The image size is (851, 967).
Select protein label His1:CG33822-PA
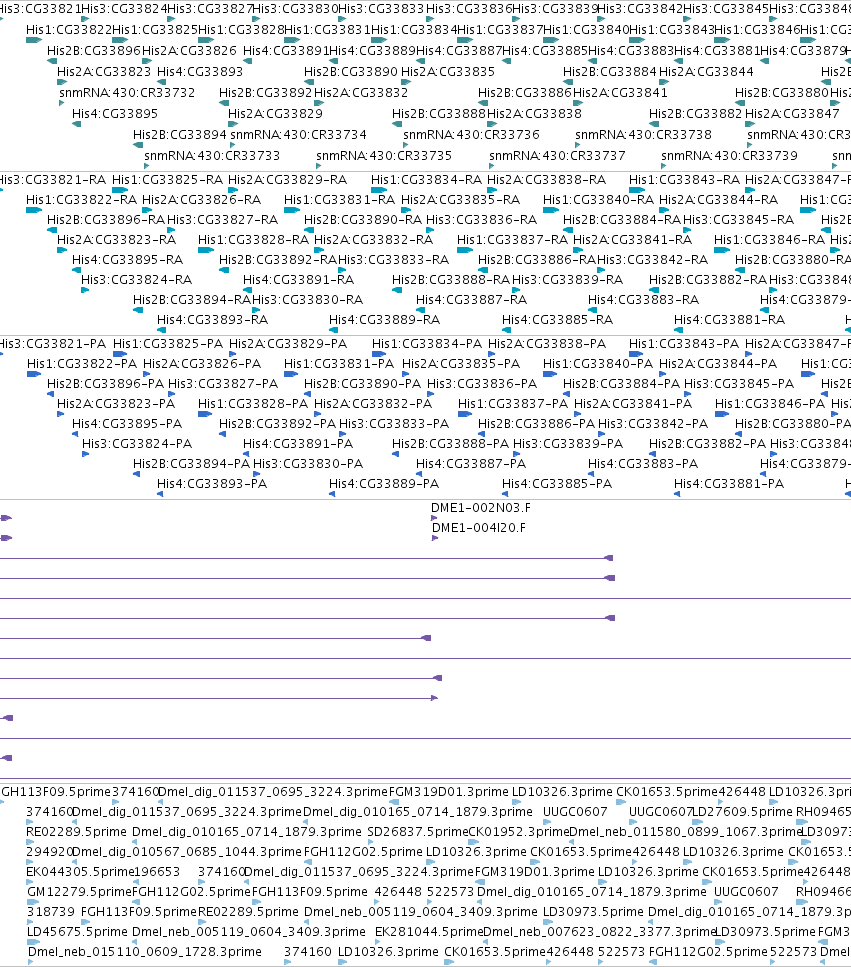click(82, 364)
